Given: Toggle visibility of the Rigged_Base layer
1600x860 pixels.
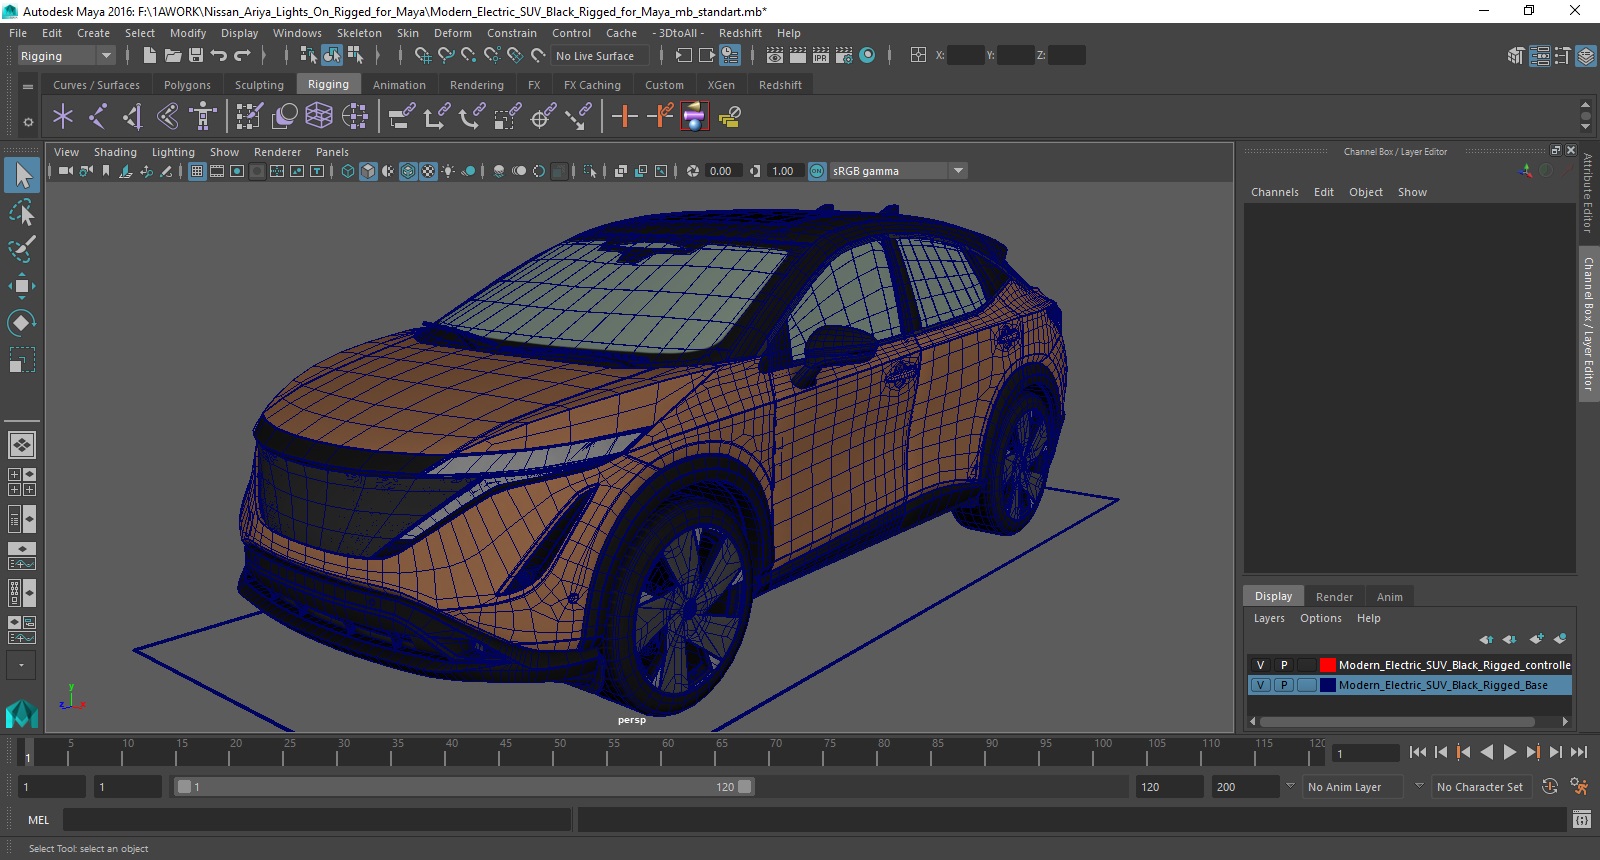Looking at the screenshot, I should tap(1260, 685).
